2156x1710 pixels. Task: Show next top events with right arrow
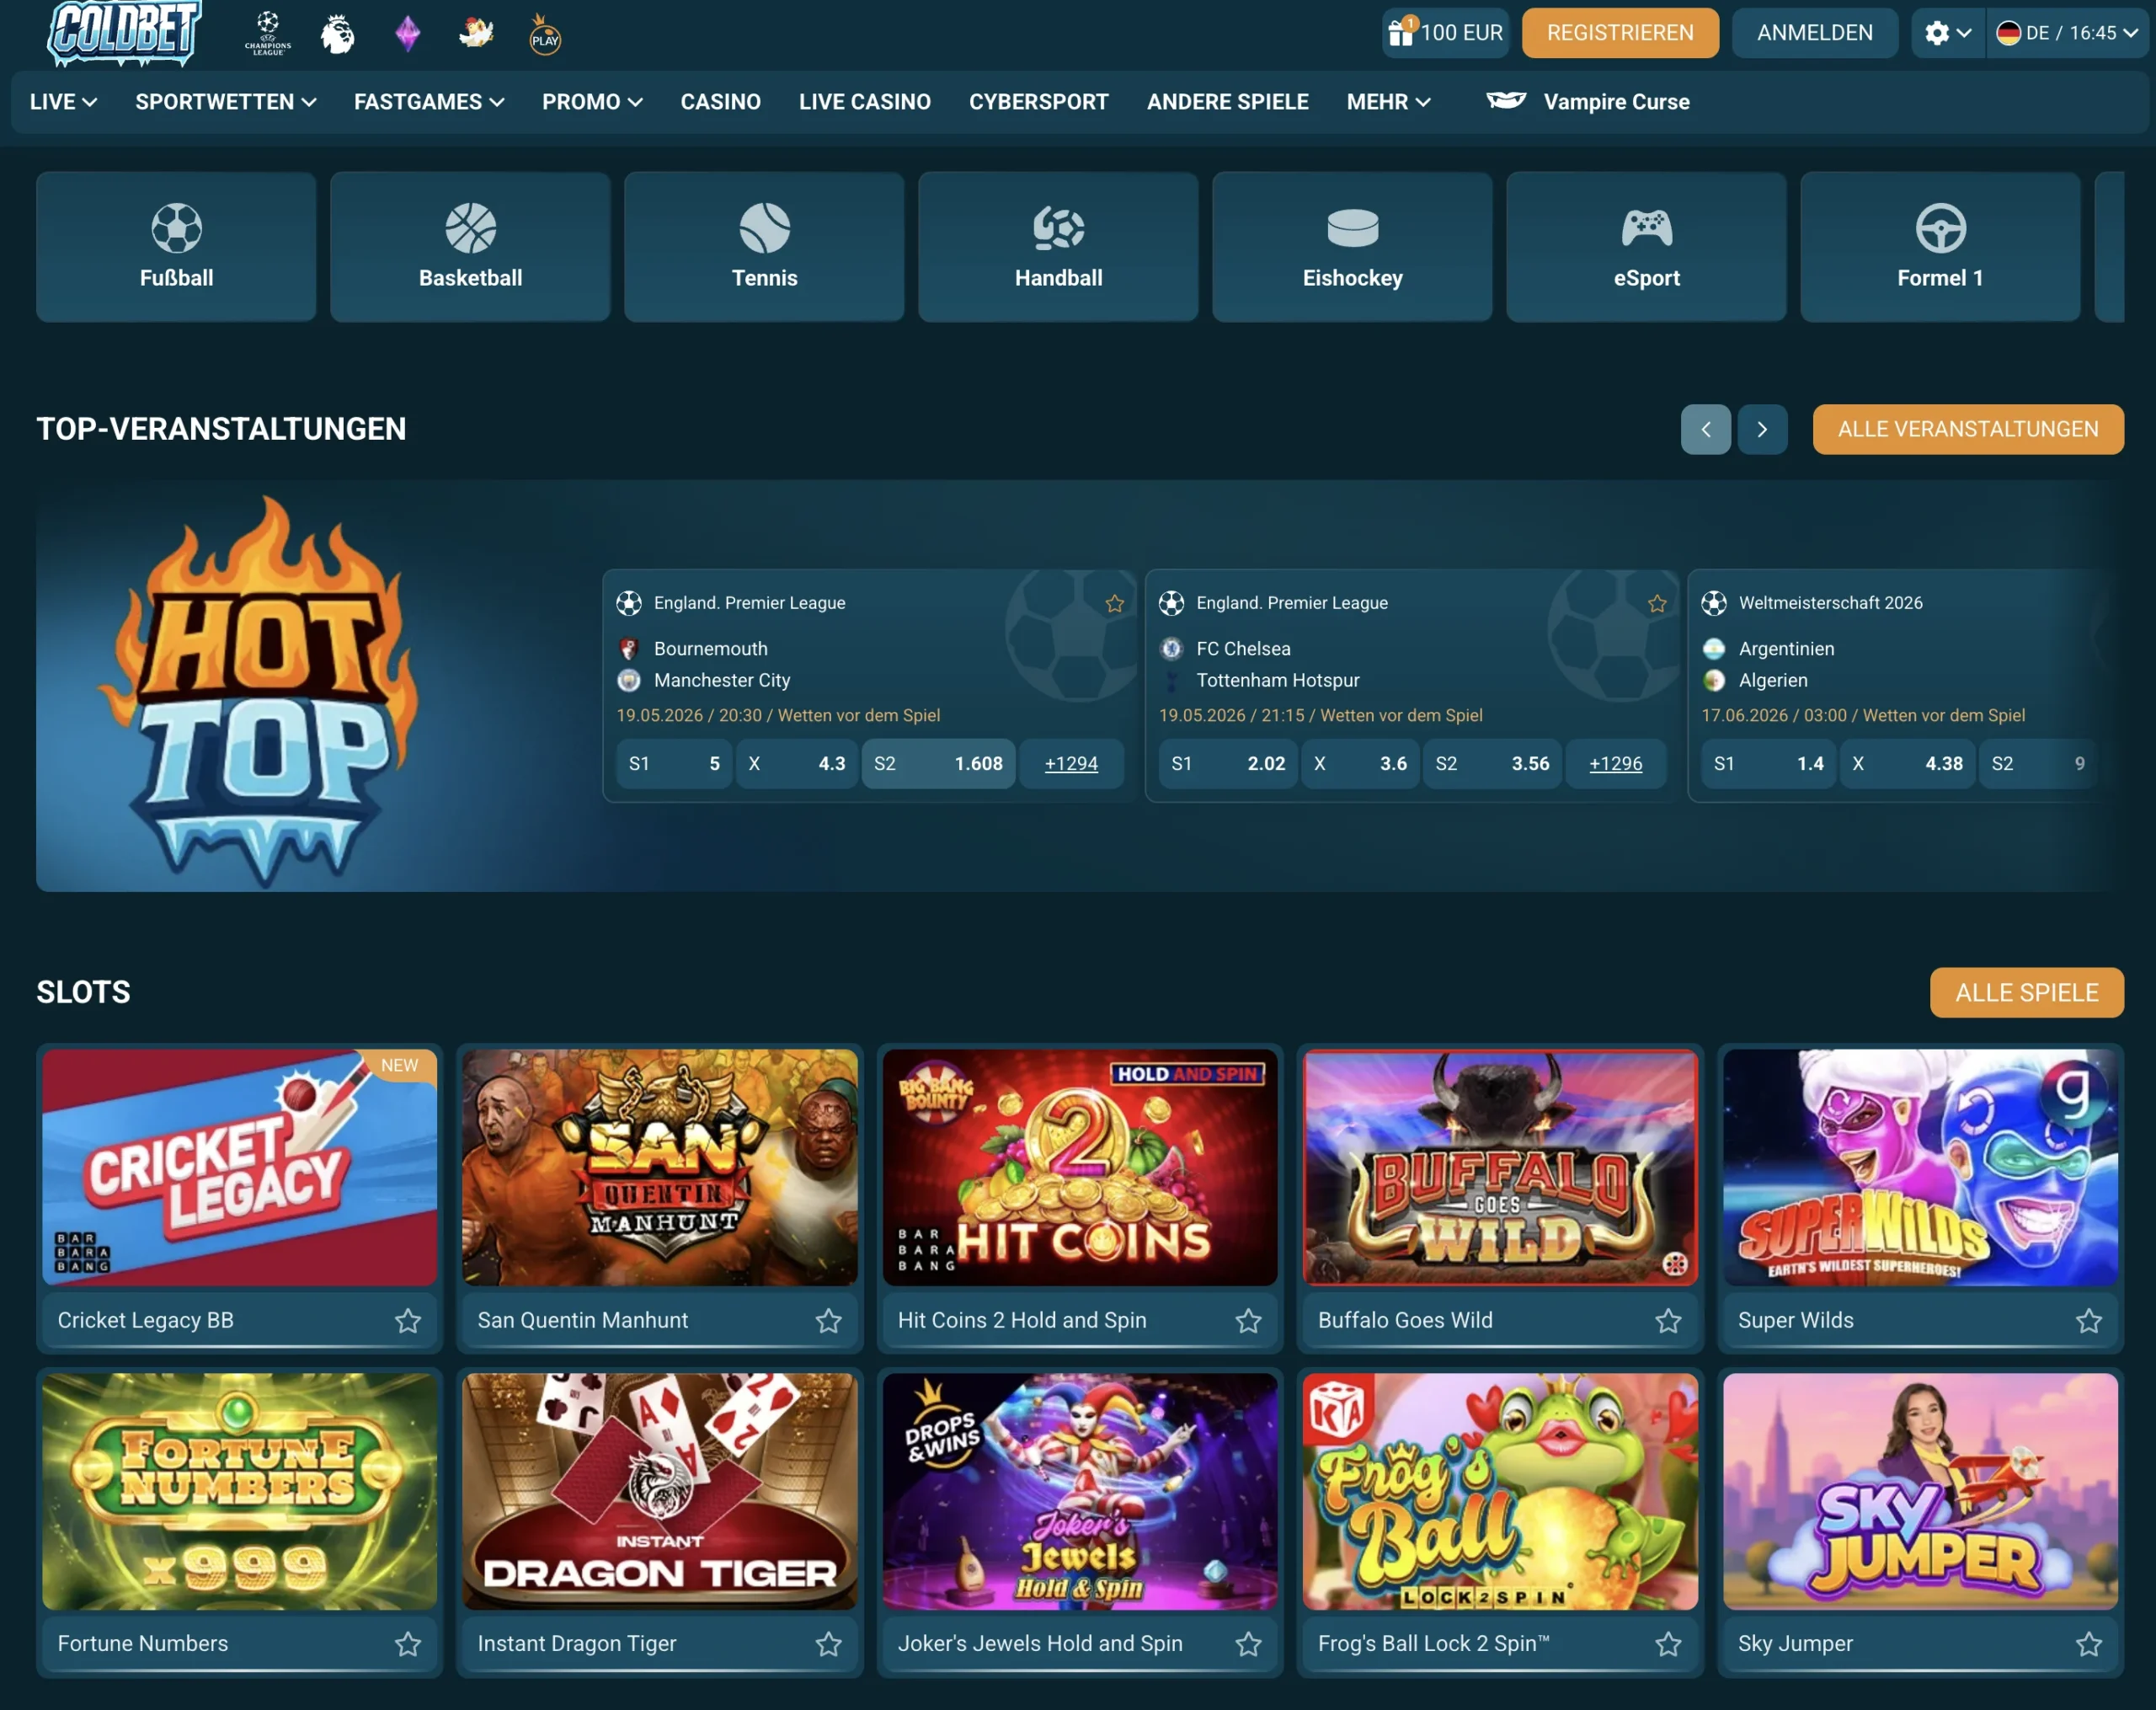[x=1762, y=430]
